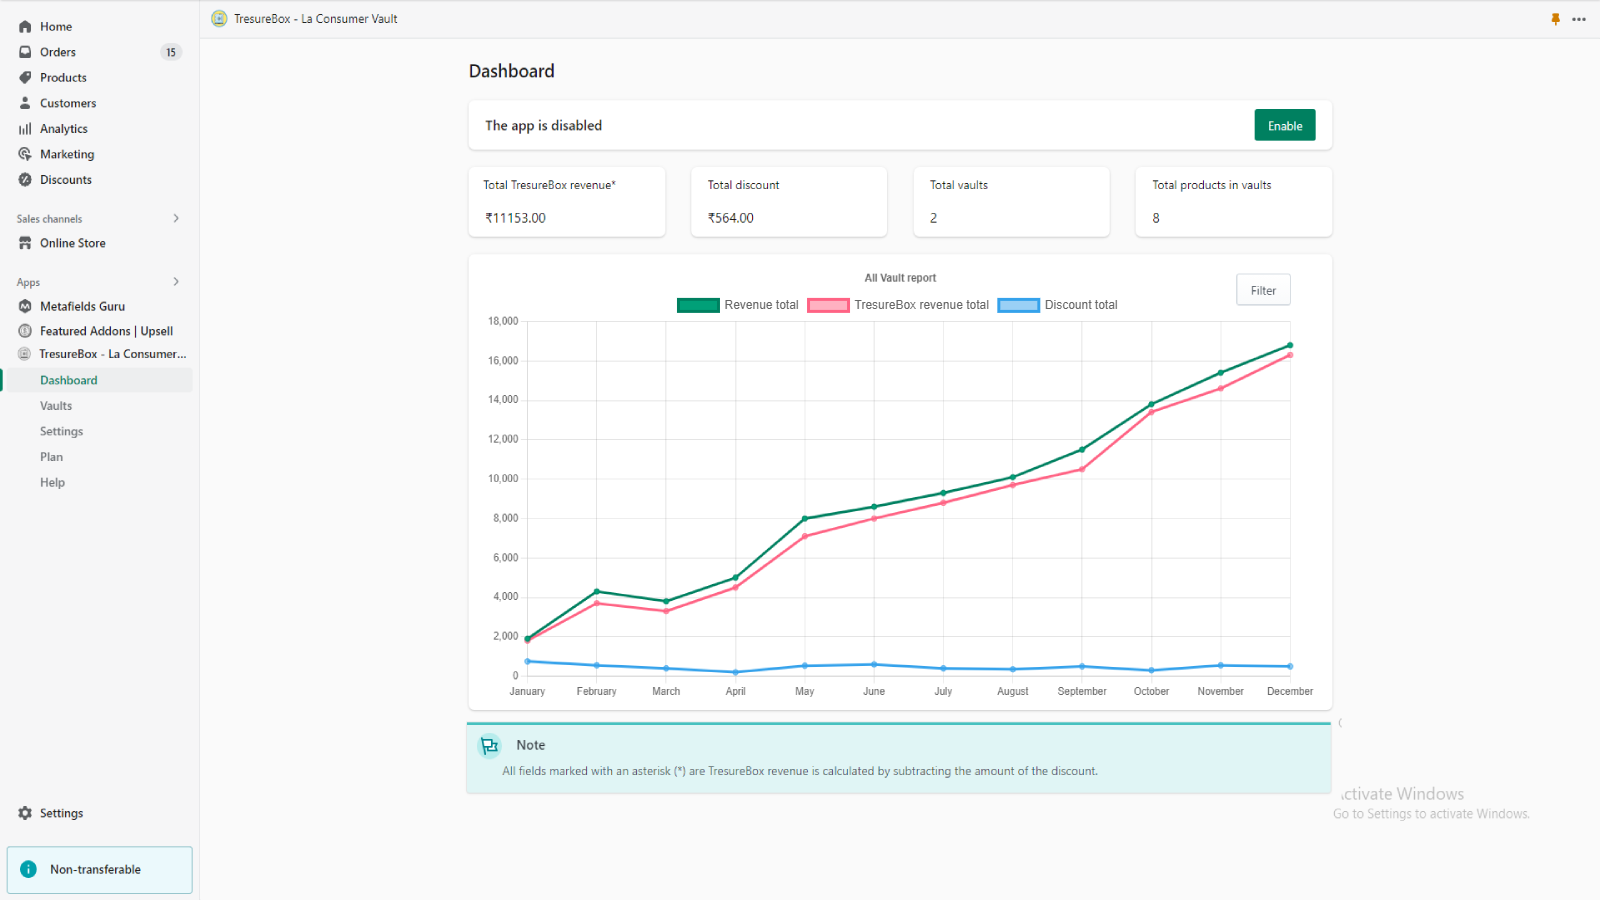Click the Discounts percent badge icon

pyautogui.click(x=25, y=180)
